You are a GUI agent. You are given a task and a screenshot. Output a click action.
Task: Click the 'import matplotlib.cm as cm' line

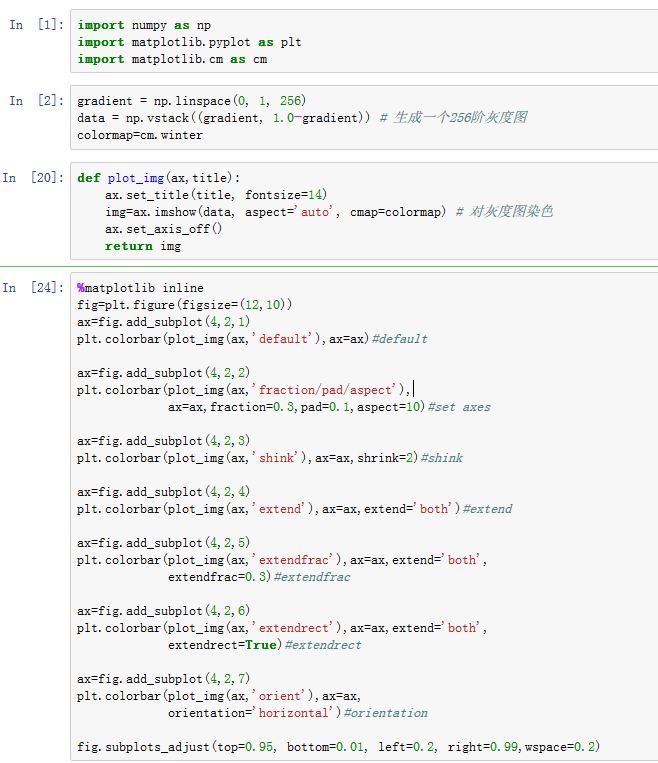point(172,59)
